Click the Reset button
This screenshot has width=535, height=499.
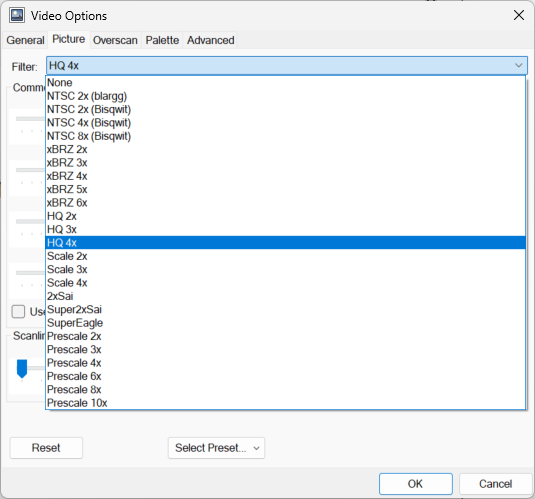pyautogui.click(x=46, y=448)
